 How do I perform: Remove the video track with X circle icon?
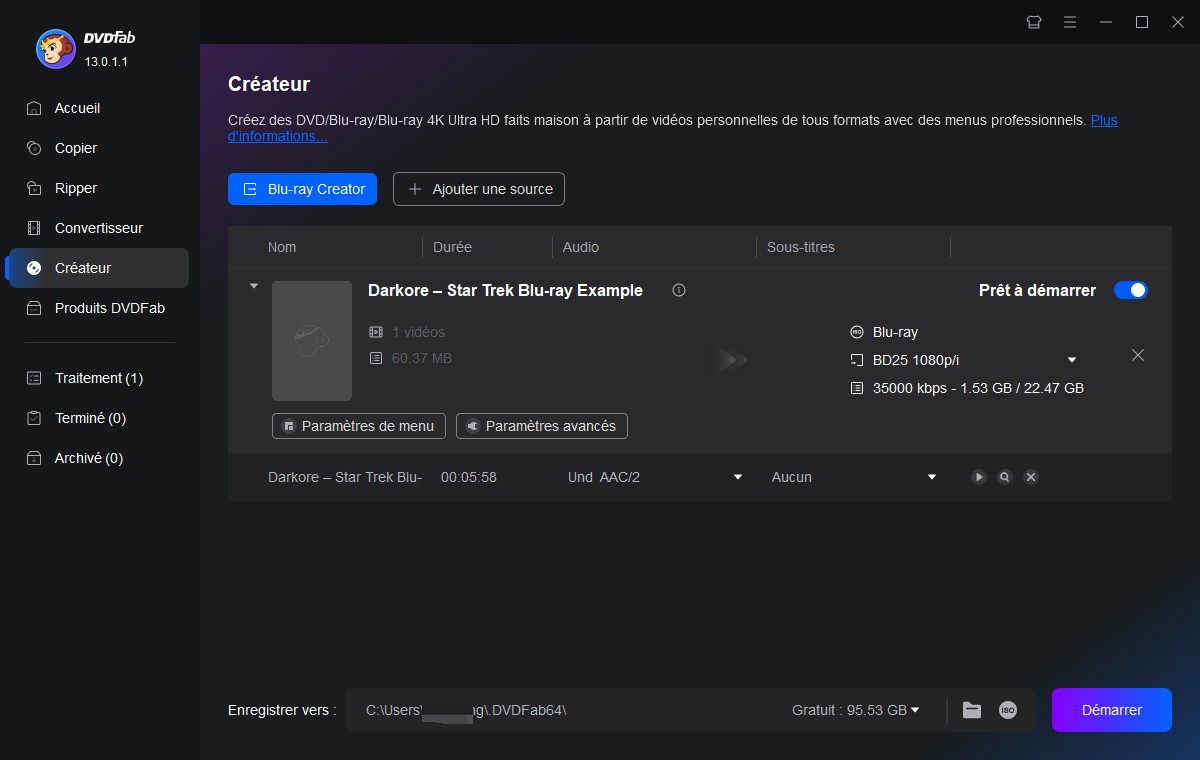click(1031, 477)
